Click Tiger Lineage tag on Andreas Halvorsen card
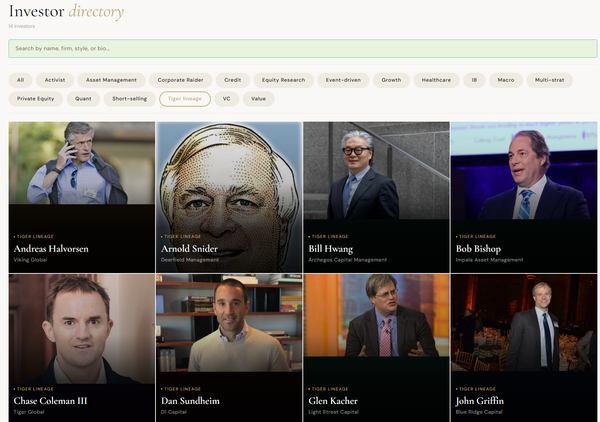Viewport: 600px width, 422px height. (x=34, y=236)
